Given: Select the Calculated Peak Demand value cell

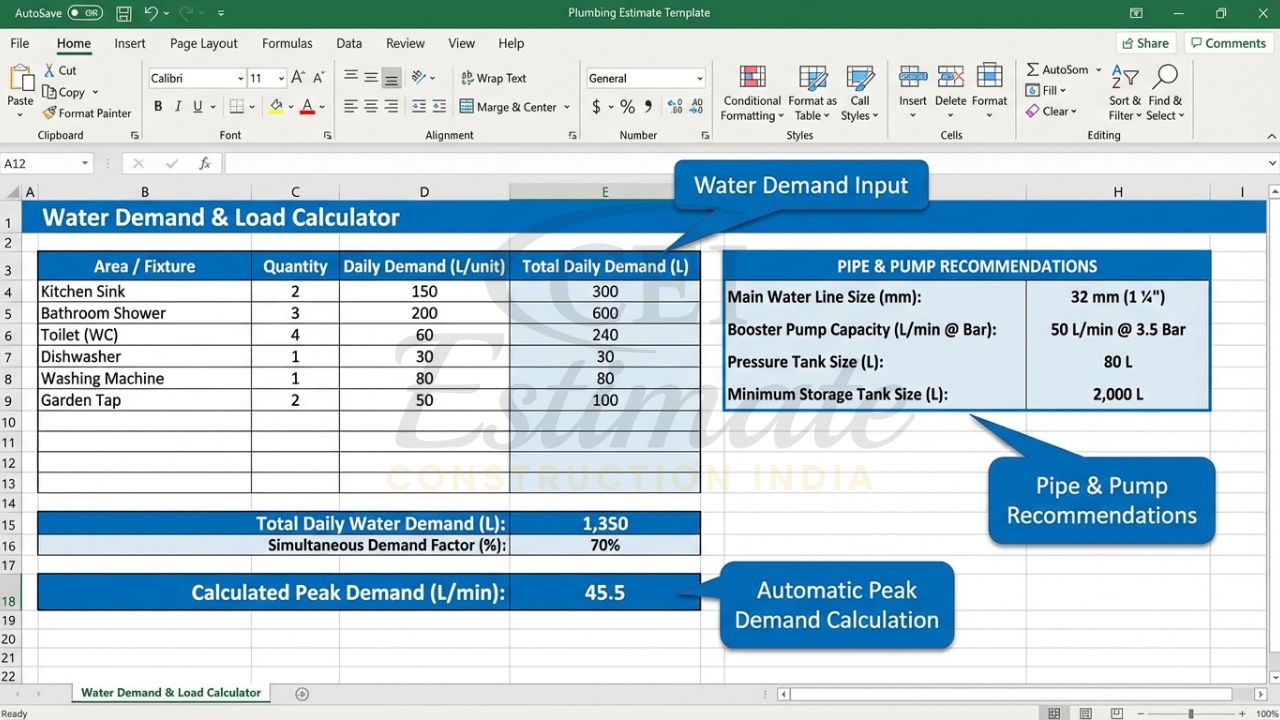Looking at the screenshot, I should 604,592.
